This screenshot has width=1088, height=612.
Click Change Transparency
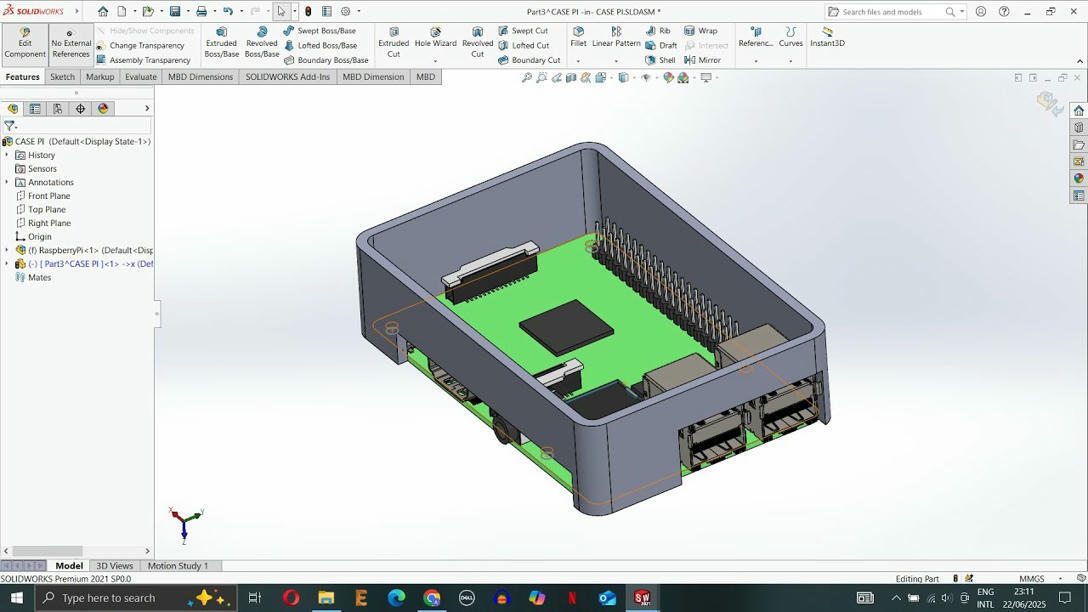tap(140, 45)
